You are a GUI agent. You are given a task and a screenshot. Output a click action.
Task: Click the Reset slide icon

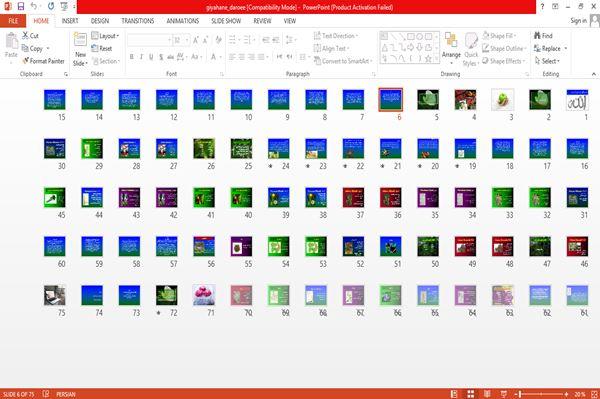[95, 48]
